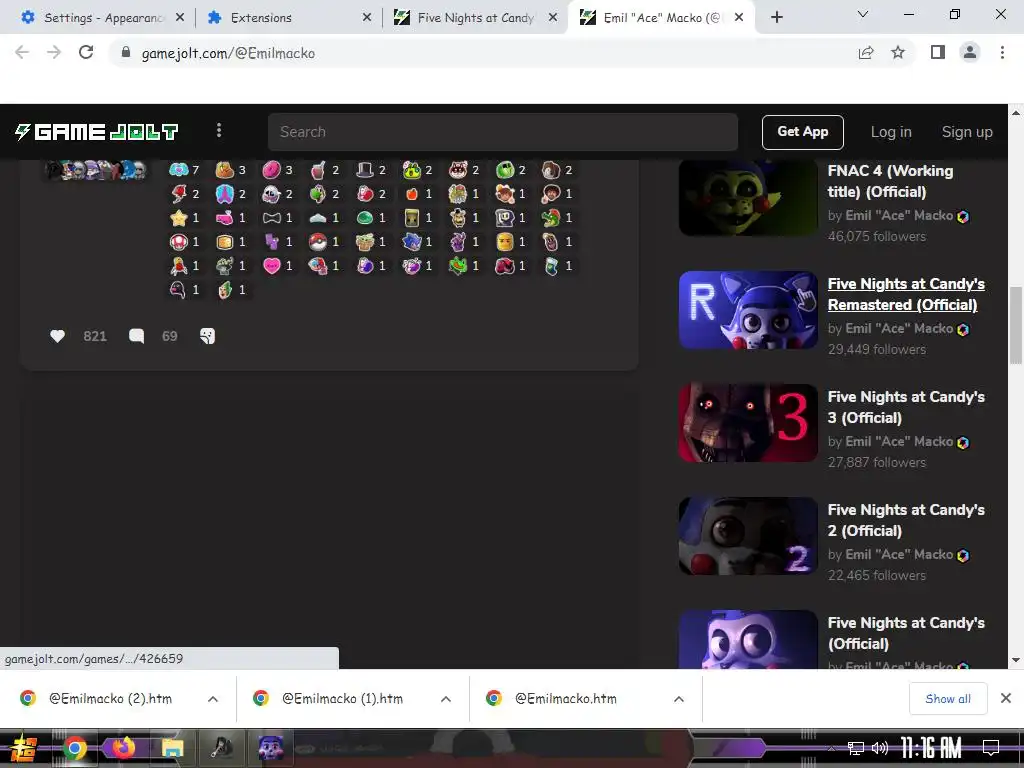Open Five Nights at Candy's 2 (Official) link
The width and height of the screenshot is (1024, 768).
(906, 520)
